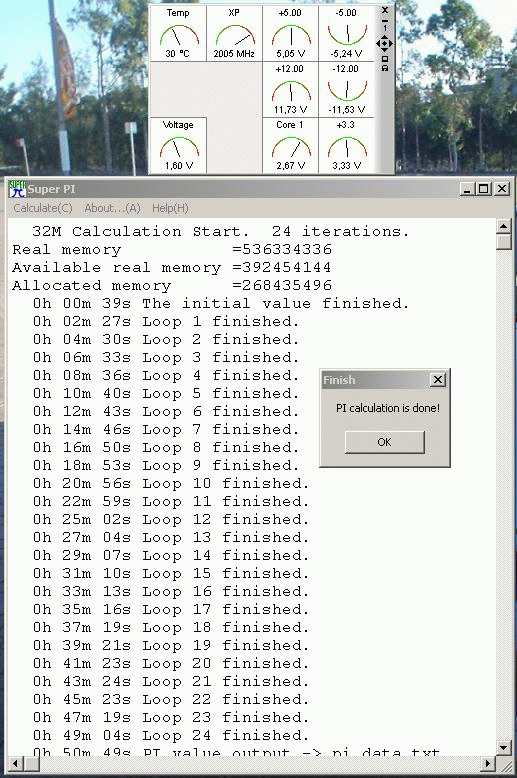Click the horizontal scrollbar right arrow
Viewport: 517px width, 778px height.
pos(488,764)
